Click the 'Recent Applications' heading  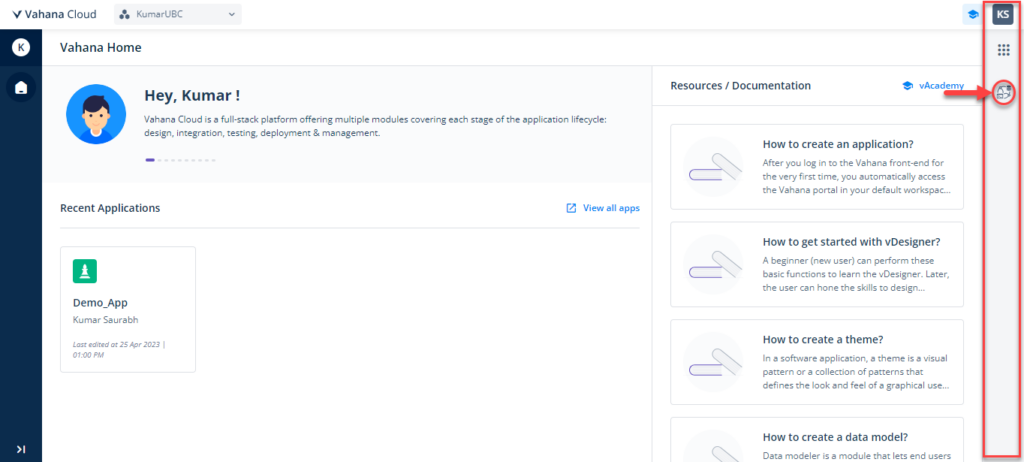click(x=110, y=208)
